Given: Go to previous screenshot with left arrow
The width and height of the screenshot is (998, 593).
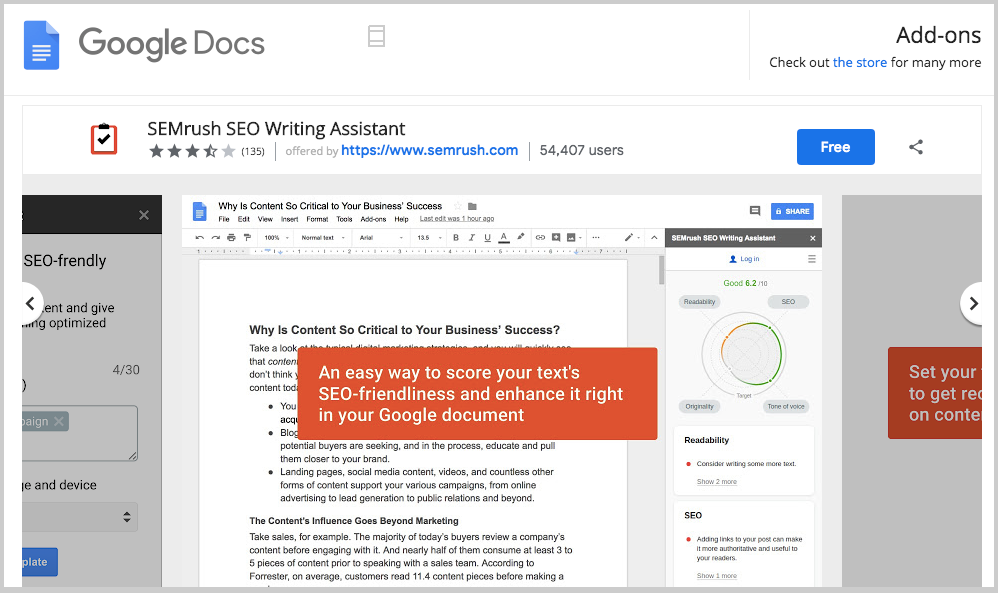Looking at the screenshot, I should click(x=30, y=303).
